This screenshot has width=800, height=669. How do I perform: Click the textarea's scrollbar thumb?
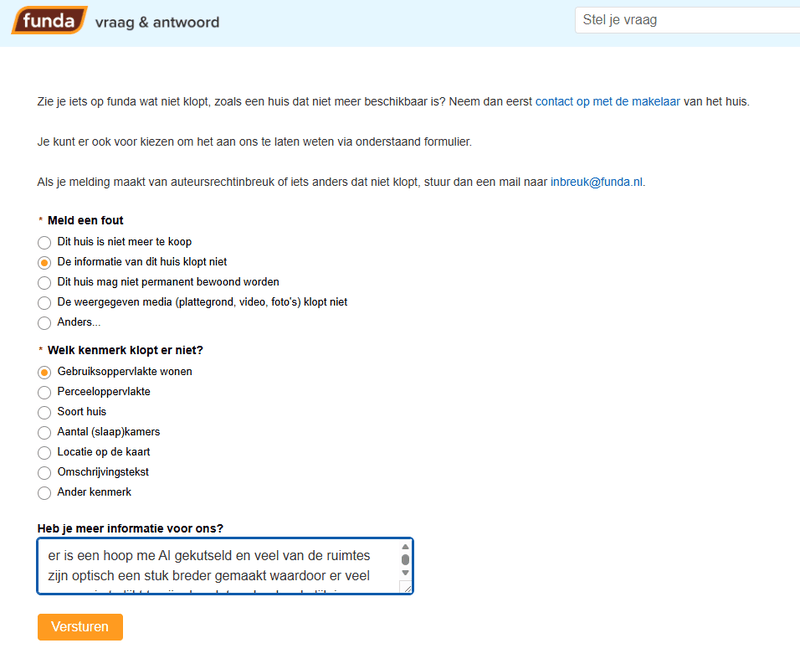(405, 560)
